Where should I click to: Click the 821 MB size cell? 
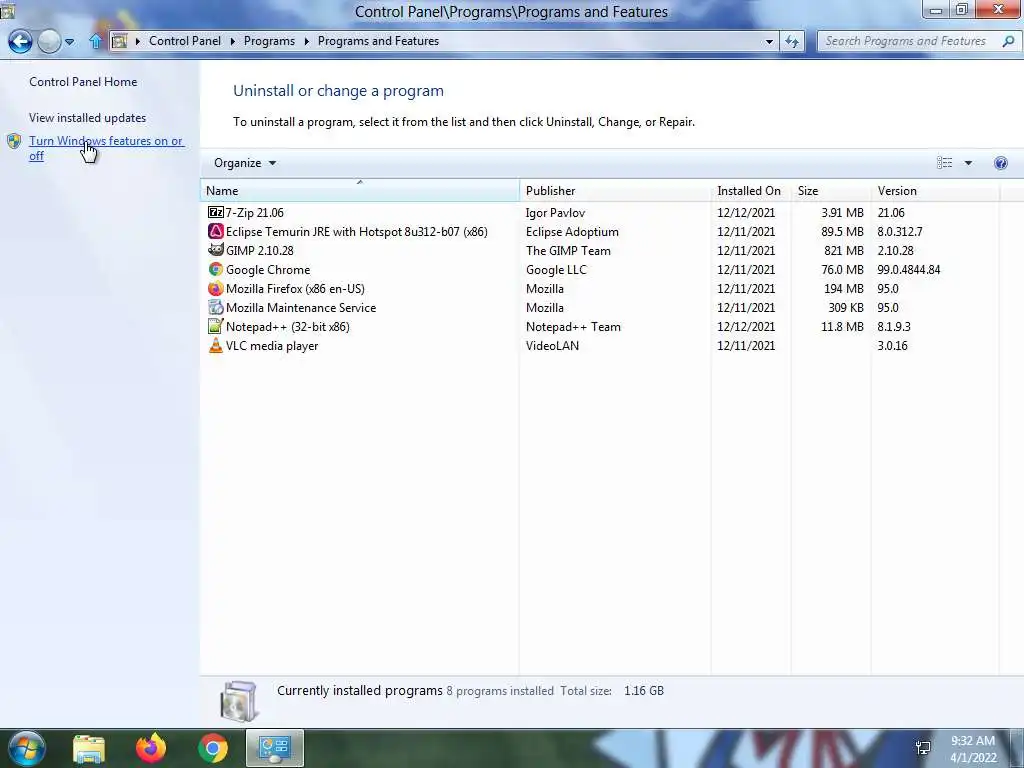coord(844,250)
